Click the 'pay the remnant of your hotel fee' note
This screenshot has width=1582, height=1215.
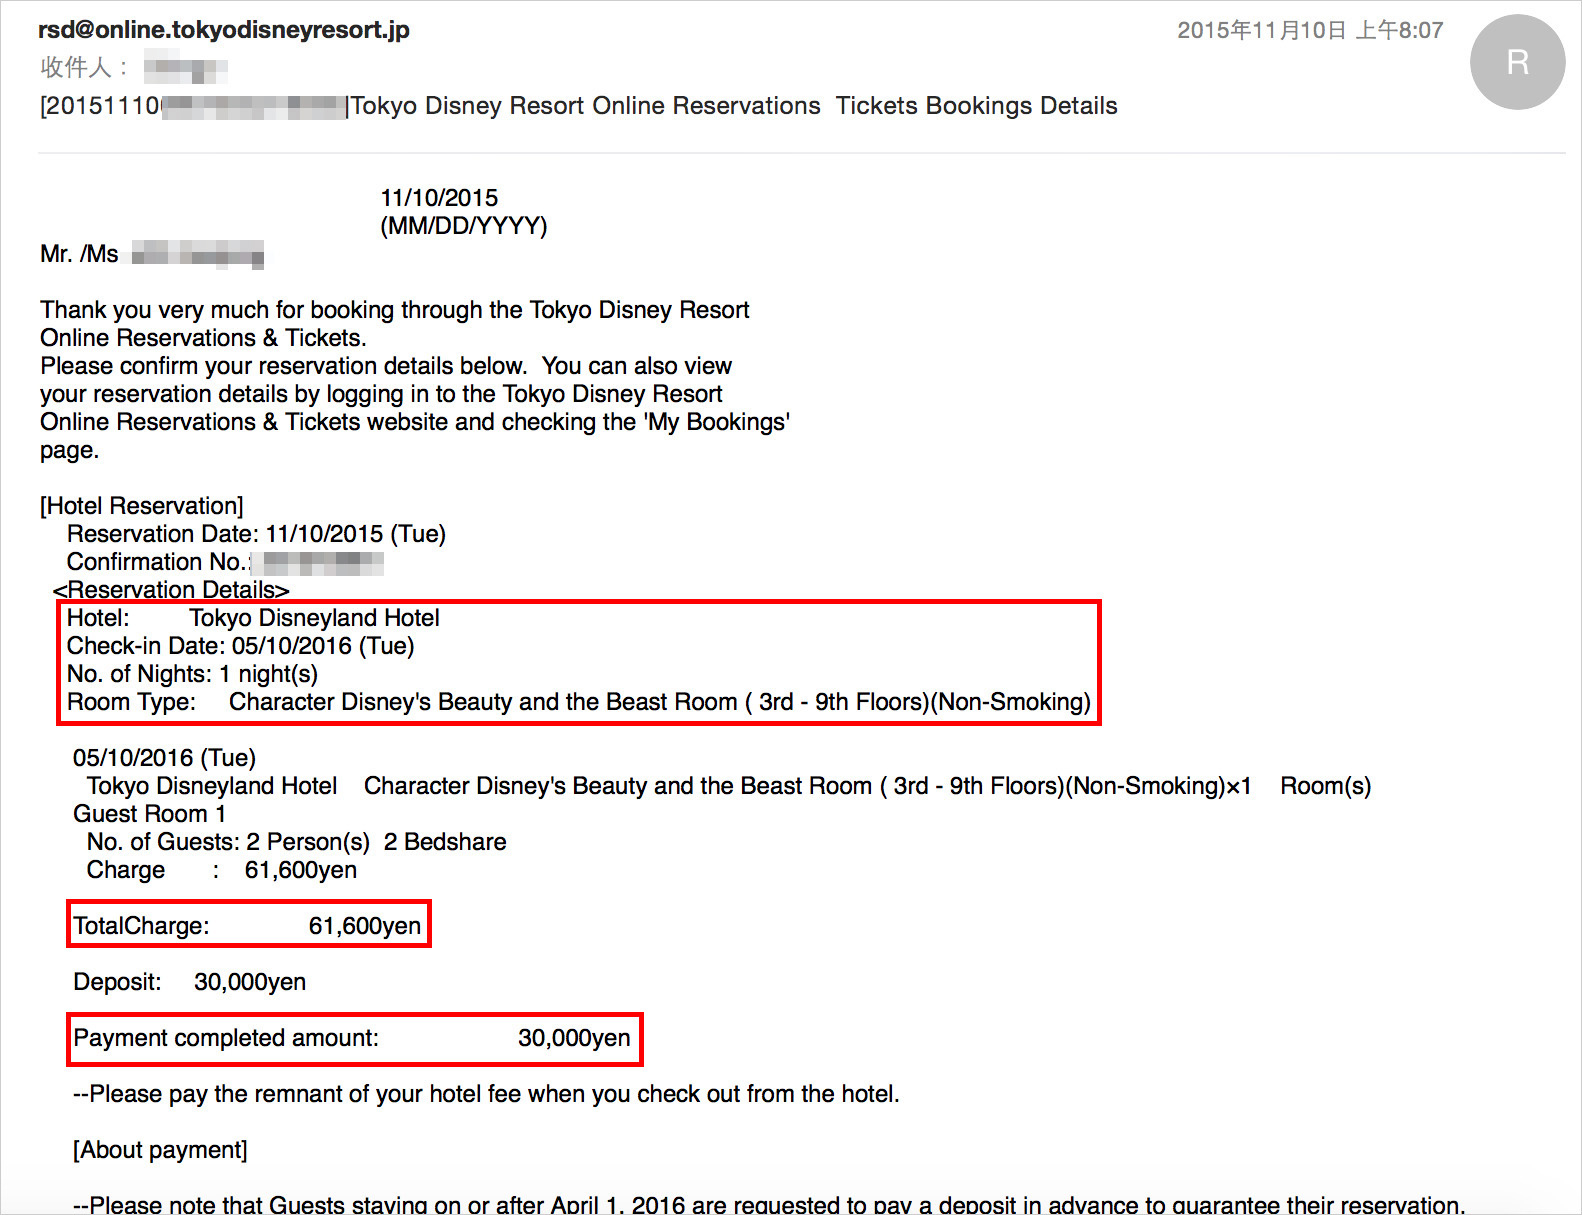(x=486, y=1094)
